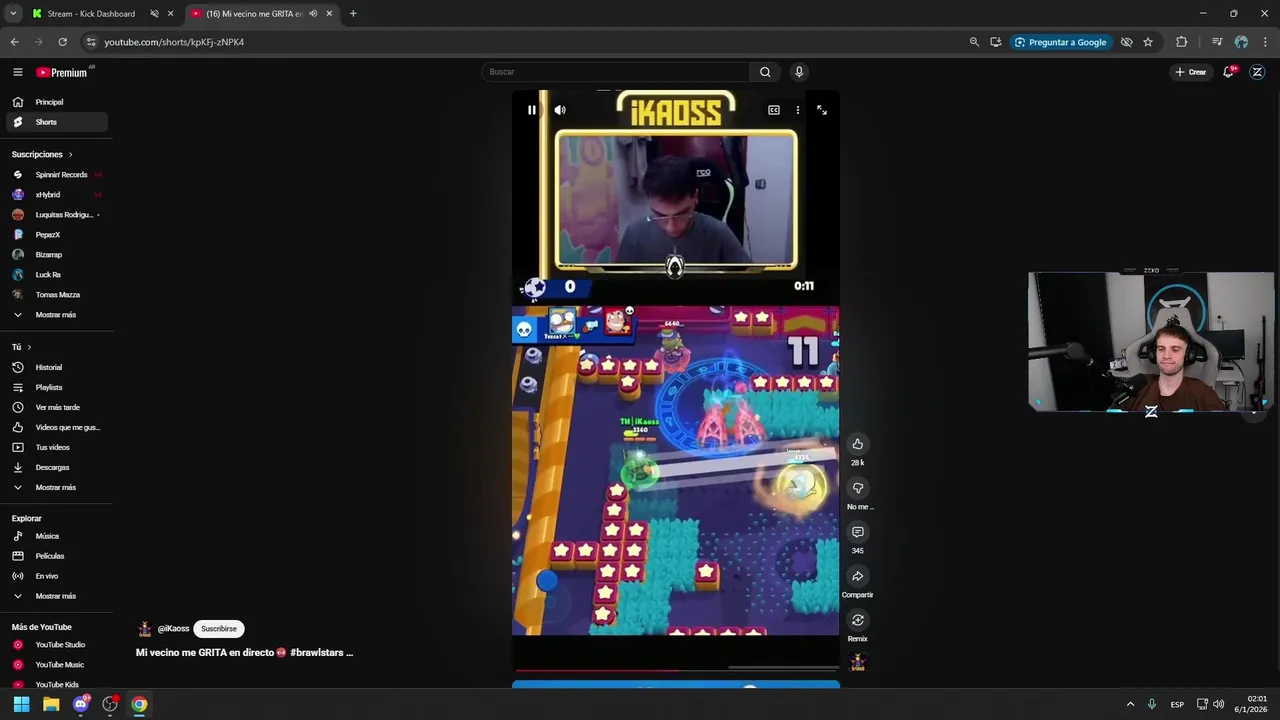
Task: Open Chrome media controls icon
Action: click(1217, 42)
